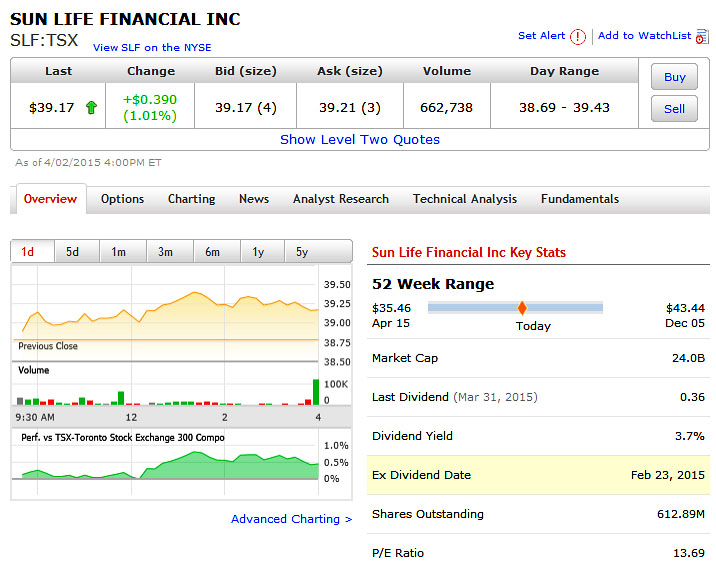Open Set Alert link

542,36
